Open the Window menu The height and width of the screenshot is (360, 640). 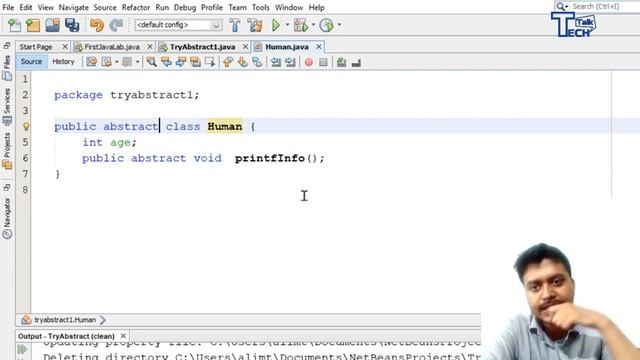[289, 7]
